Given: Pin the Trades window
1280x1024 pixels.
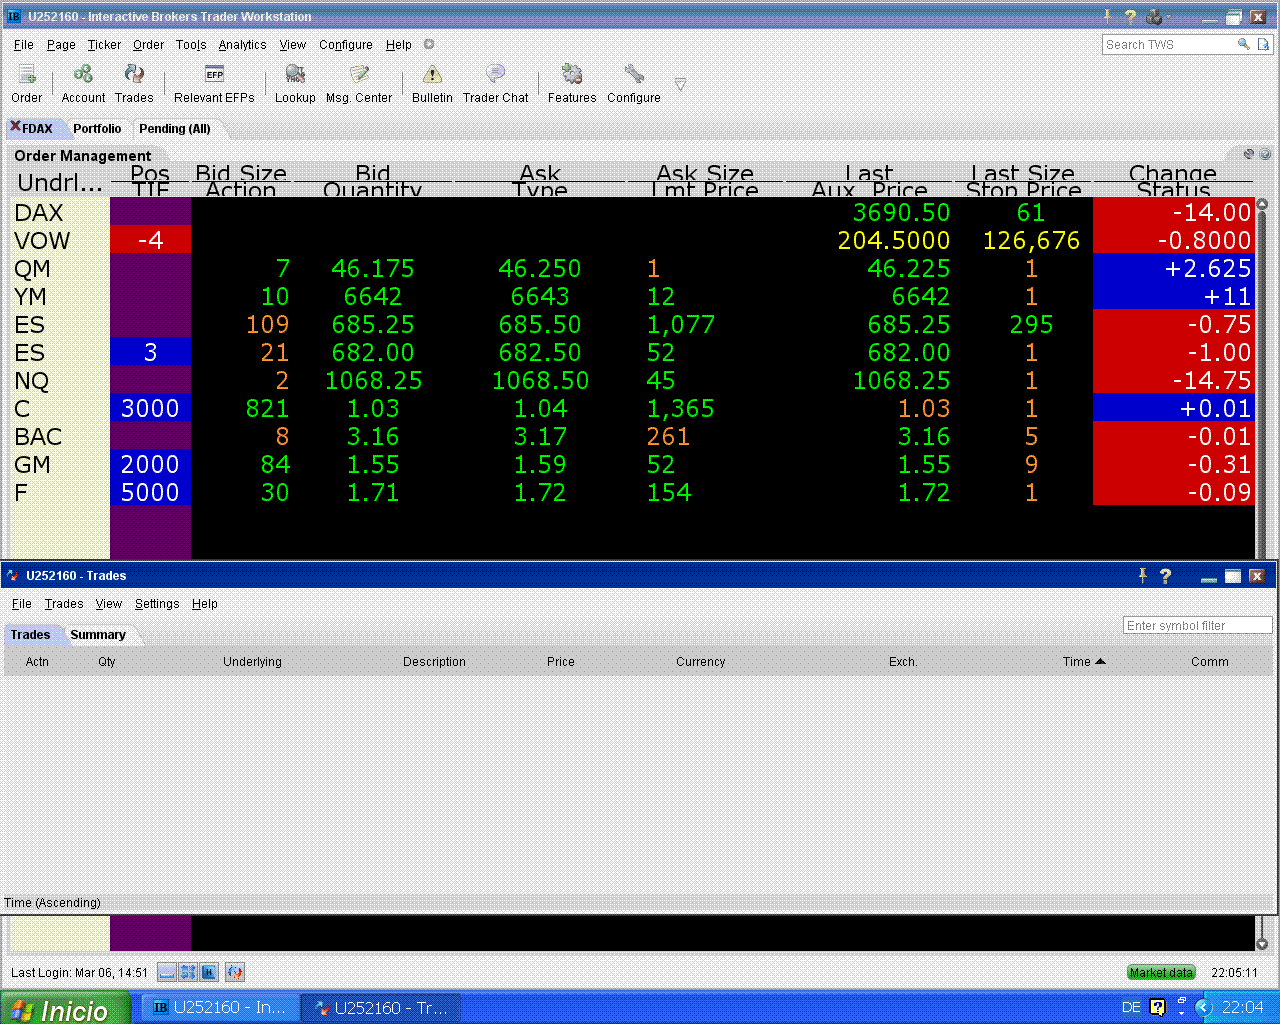Looking at the screenshot, I should coord(1142,575).
